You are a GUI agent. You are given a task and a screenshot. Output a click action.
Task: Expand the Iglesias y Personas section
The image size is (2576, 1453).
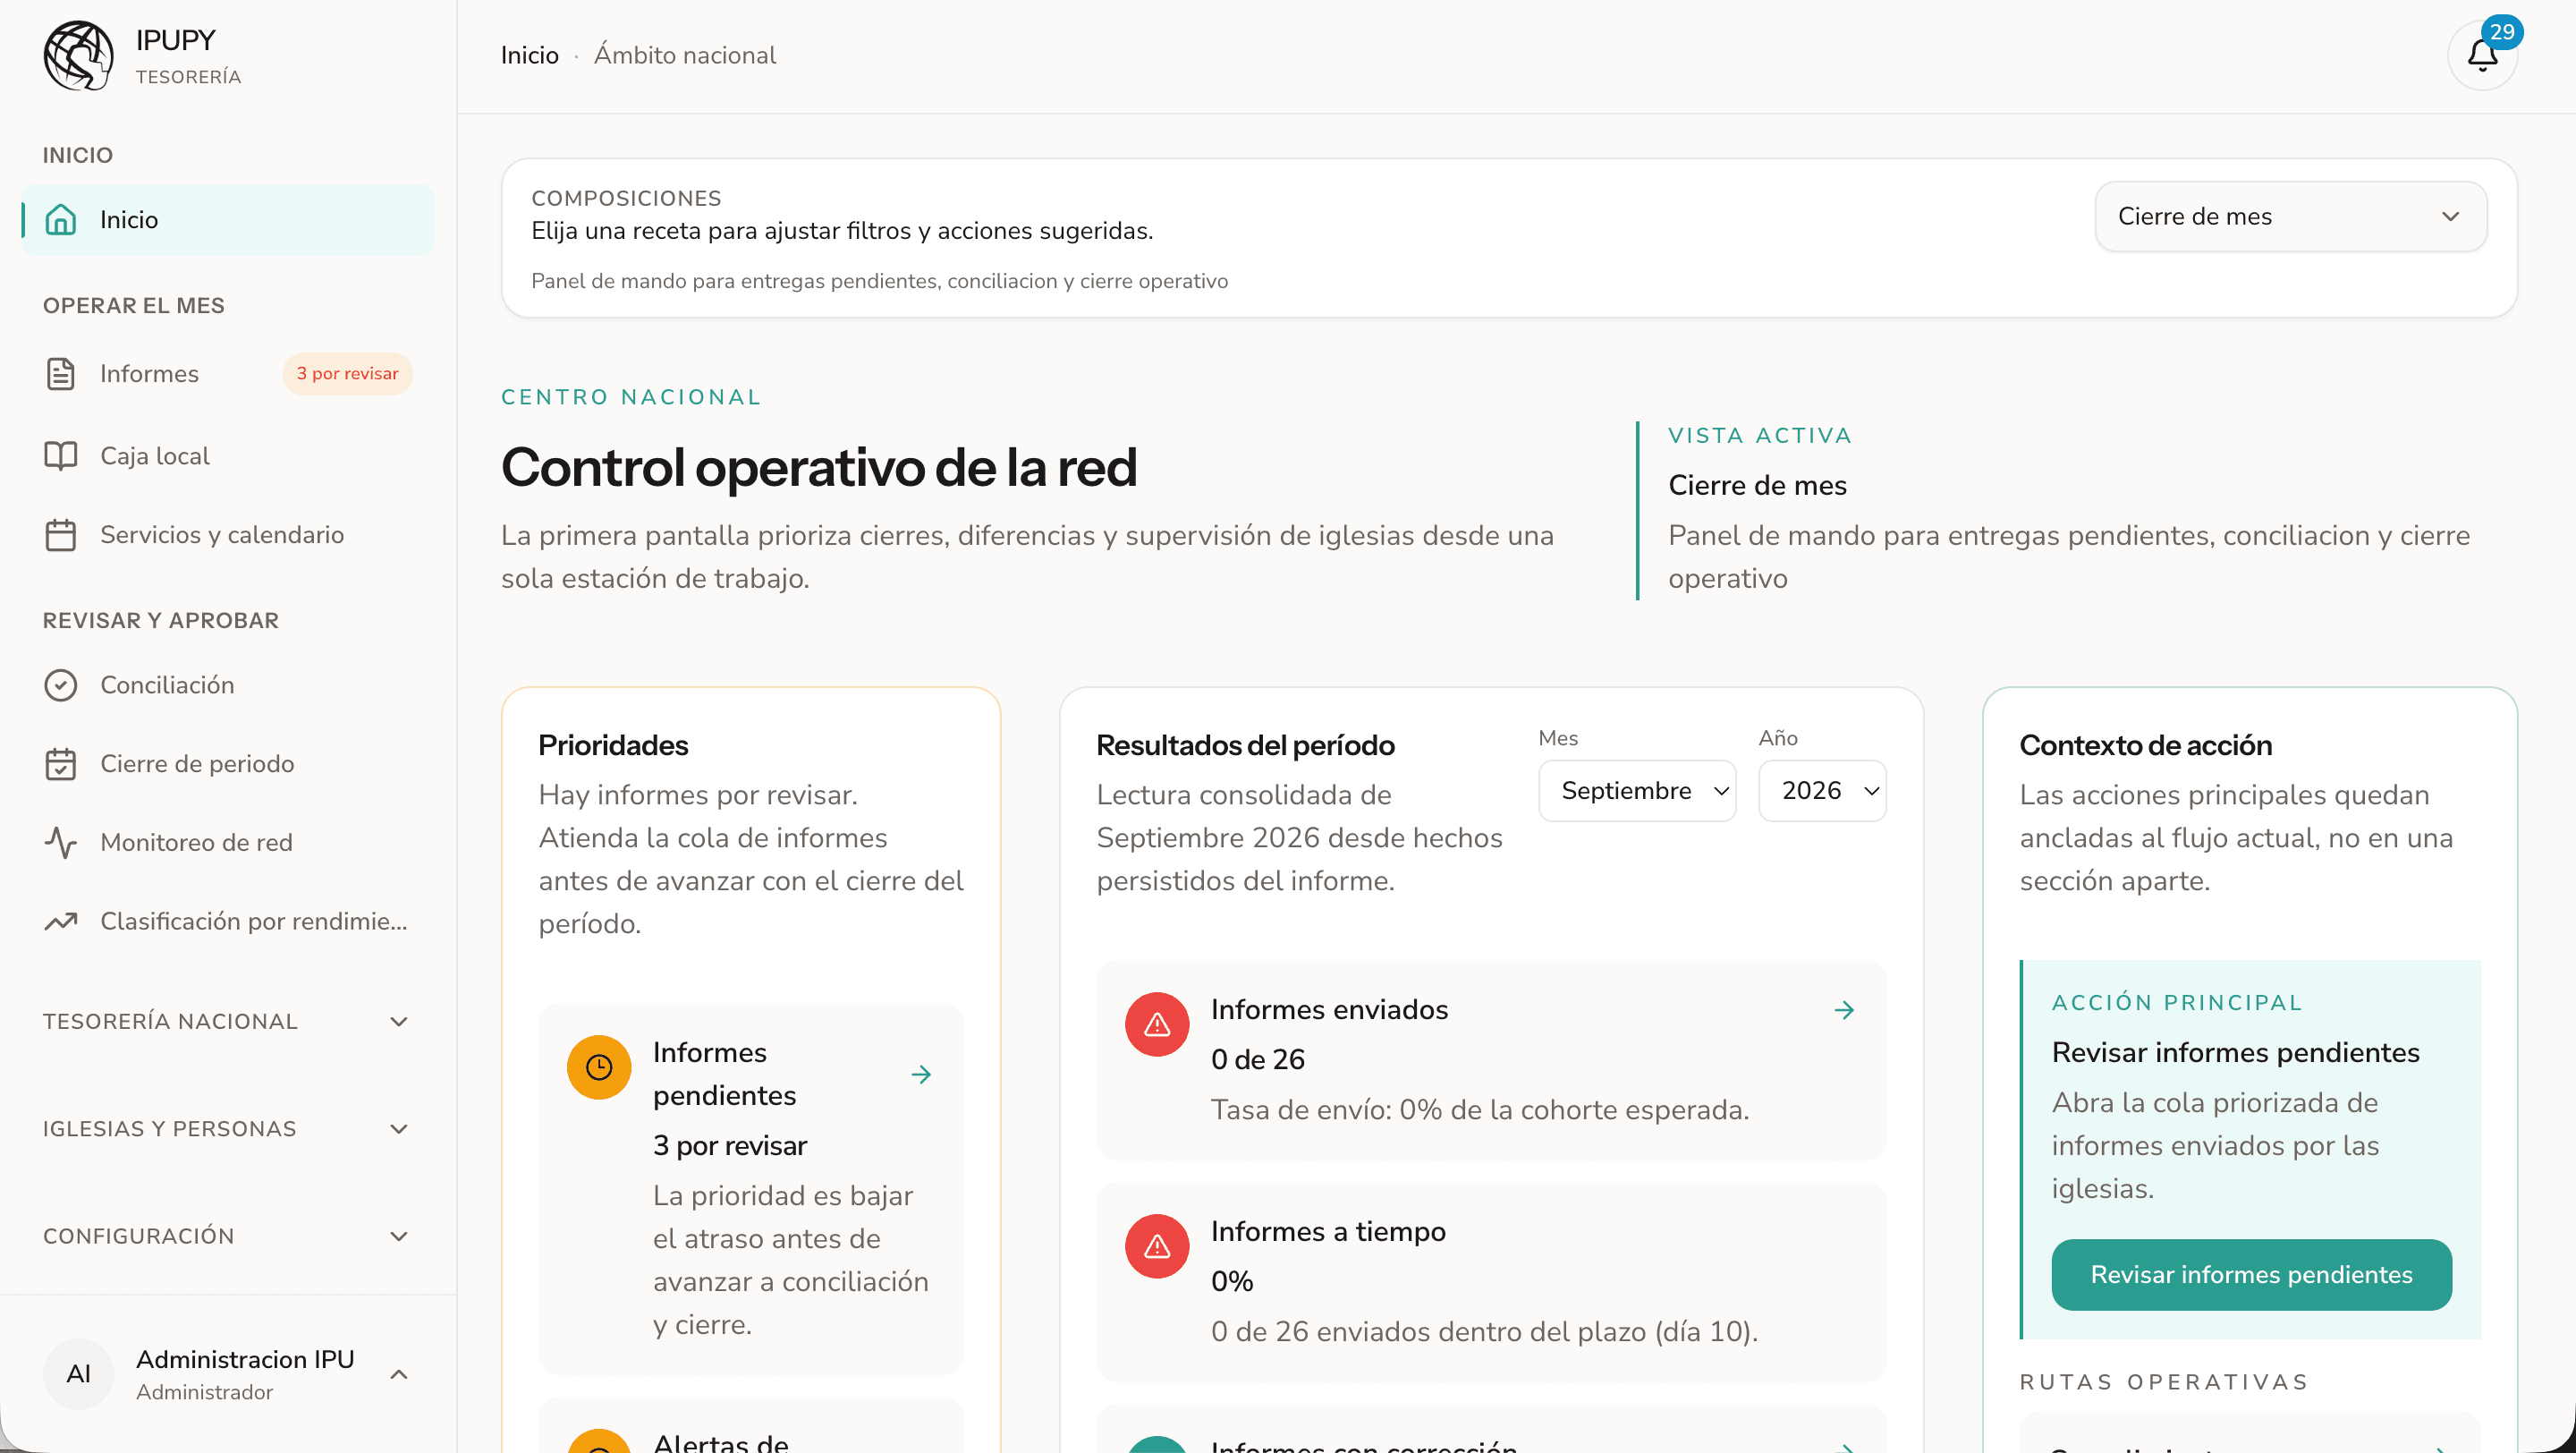click(228, 1129)
